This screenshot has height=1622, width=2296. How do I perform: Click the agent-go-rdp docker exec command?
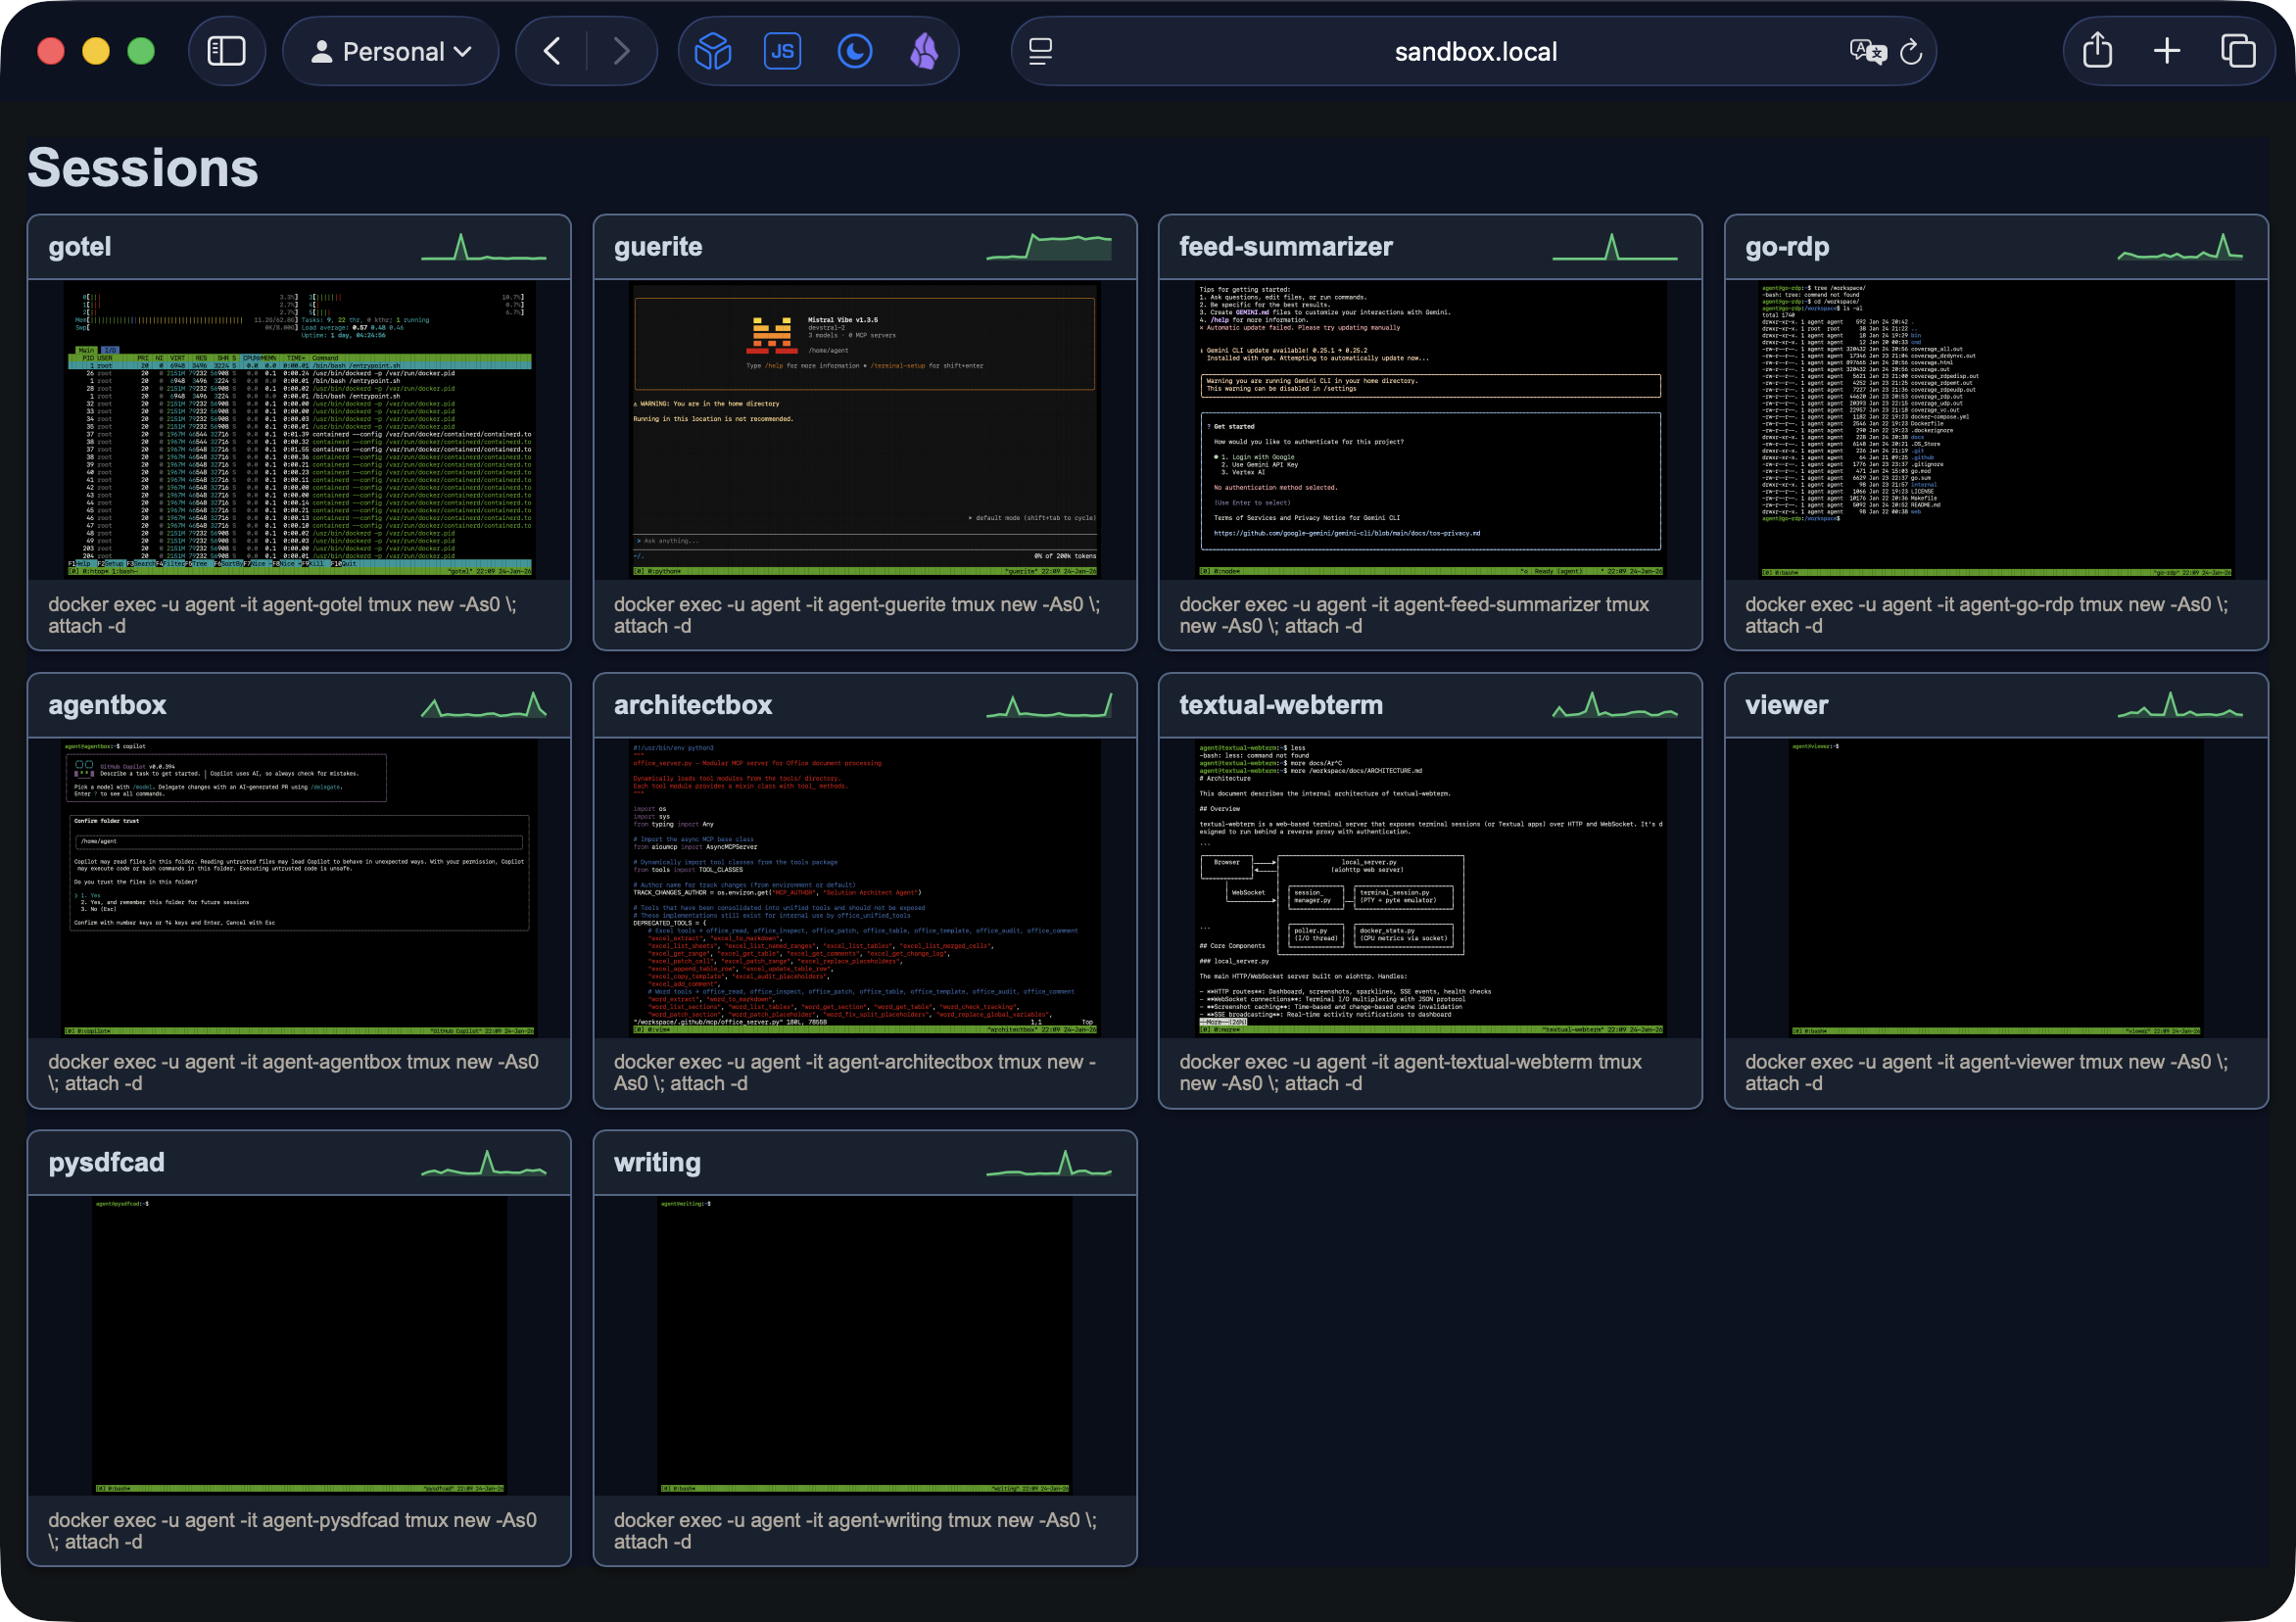[1987, 615]
